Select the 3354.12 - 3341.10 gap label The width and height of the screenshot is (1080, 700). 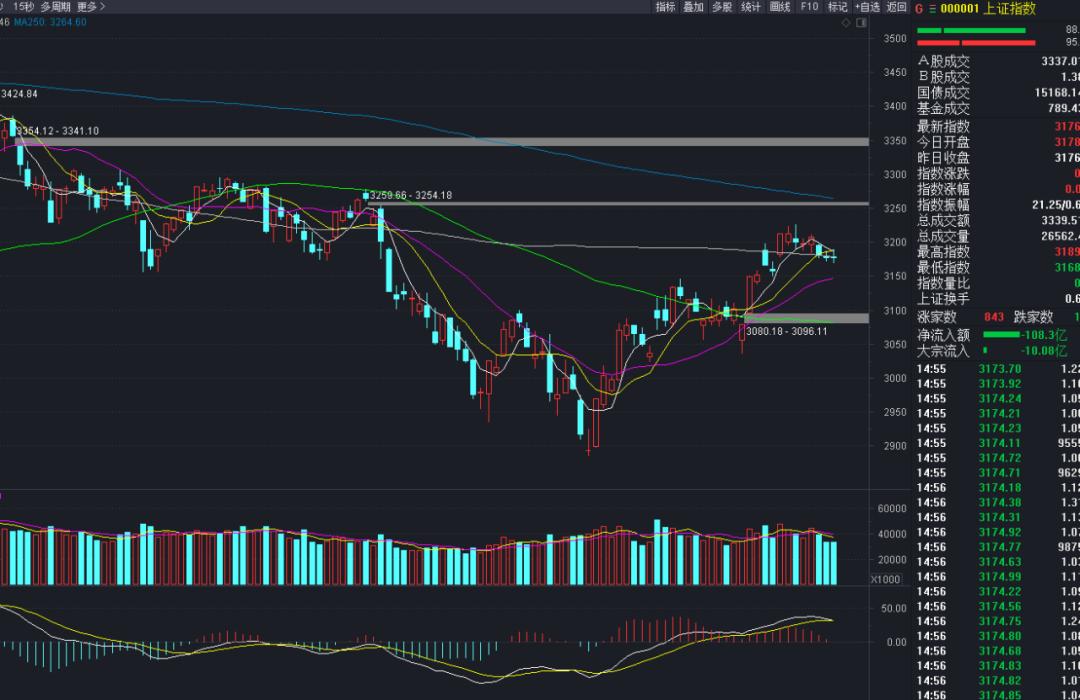(x=58, y=131)
